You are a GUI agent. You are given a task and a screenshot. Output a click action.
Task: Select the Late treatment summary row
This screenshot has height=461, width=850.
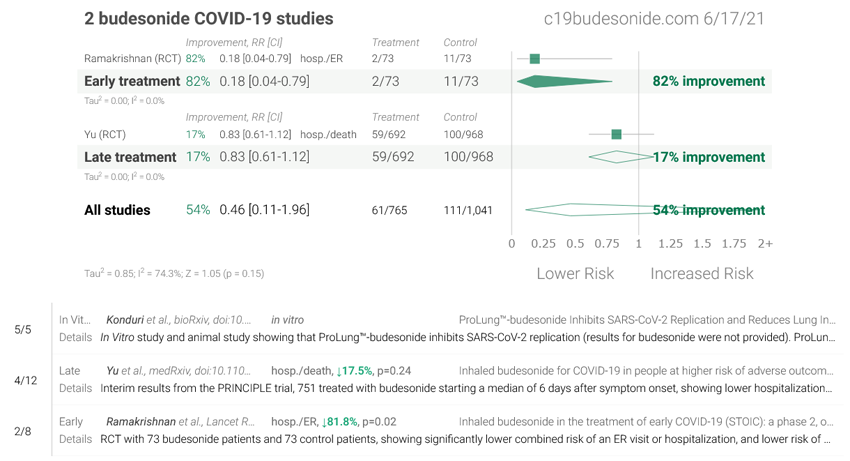point(130,157)
